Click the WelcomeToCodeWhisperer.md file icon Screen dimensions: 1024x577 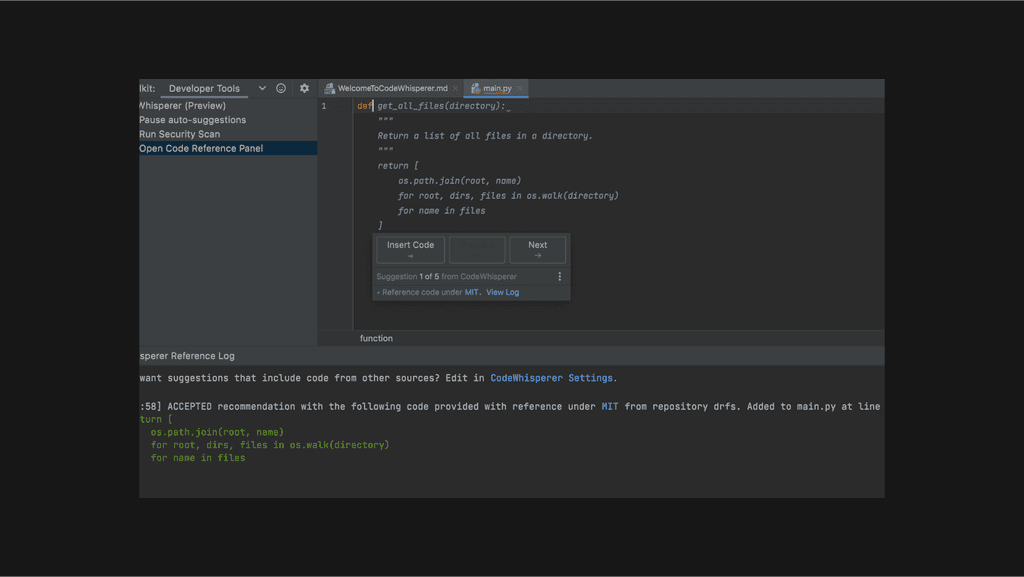329,89
